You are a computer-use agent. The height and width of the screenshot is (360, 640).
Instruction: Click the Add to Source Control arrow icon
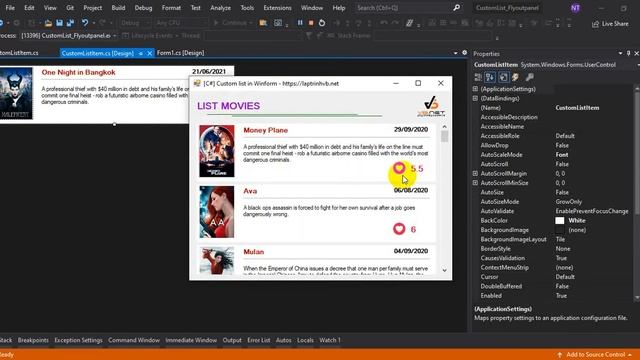pos(560,355)
